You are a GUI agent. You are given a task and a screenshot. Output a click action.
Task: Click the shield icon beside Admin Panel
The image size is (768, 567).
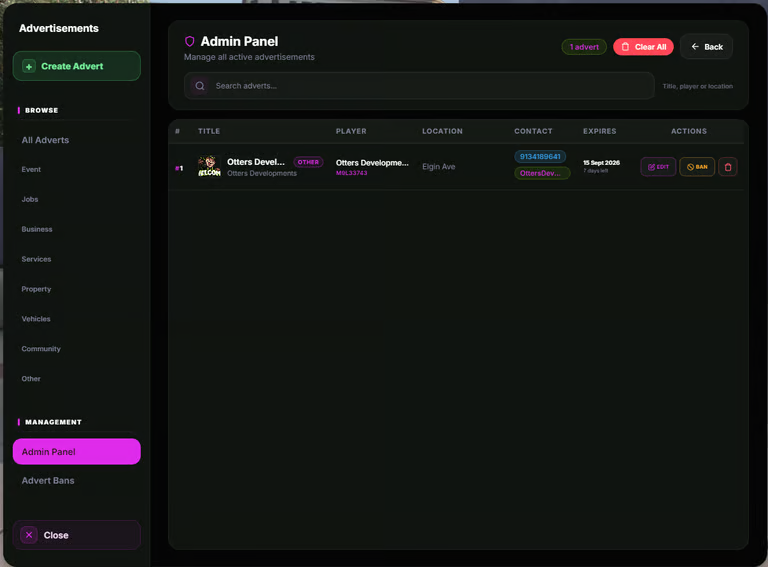coord(190,42)
